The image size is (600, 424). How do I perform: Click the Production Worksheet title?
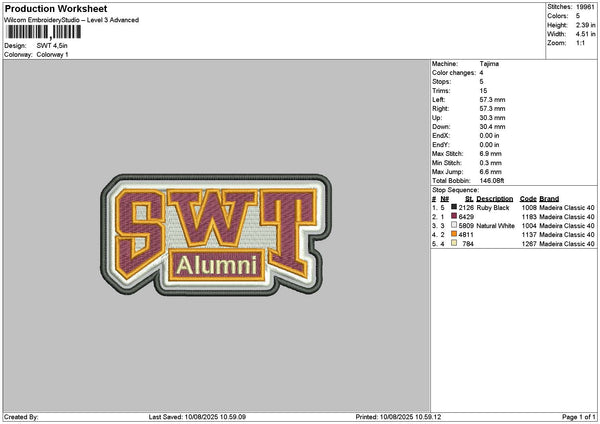[x=56, y=8]
